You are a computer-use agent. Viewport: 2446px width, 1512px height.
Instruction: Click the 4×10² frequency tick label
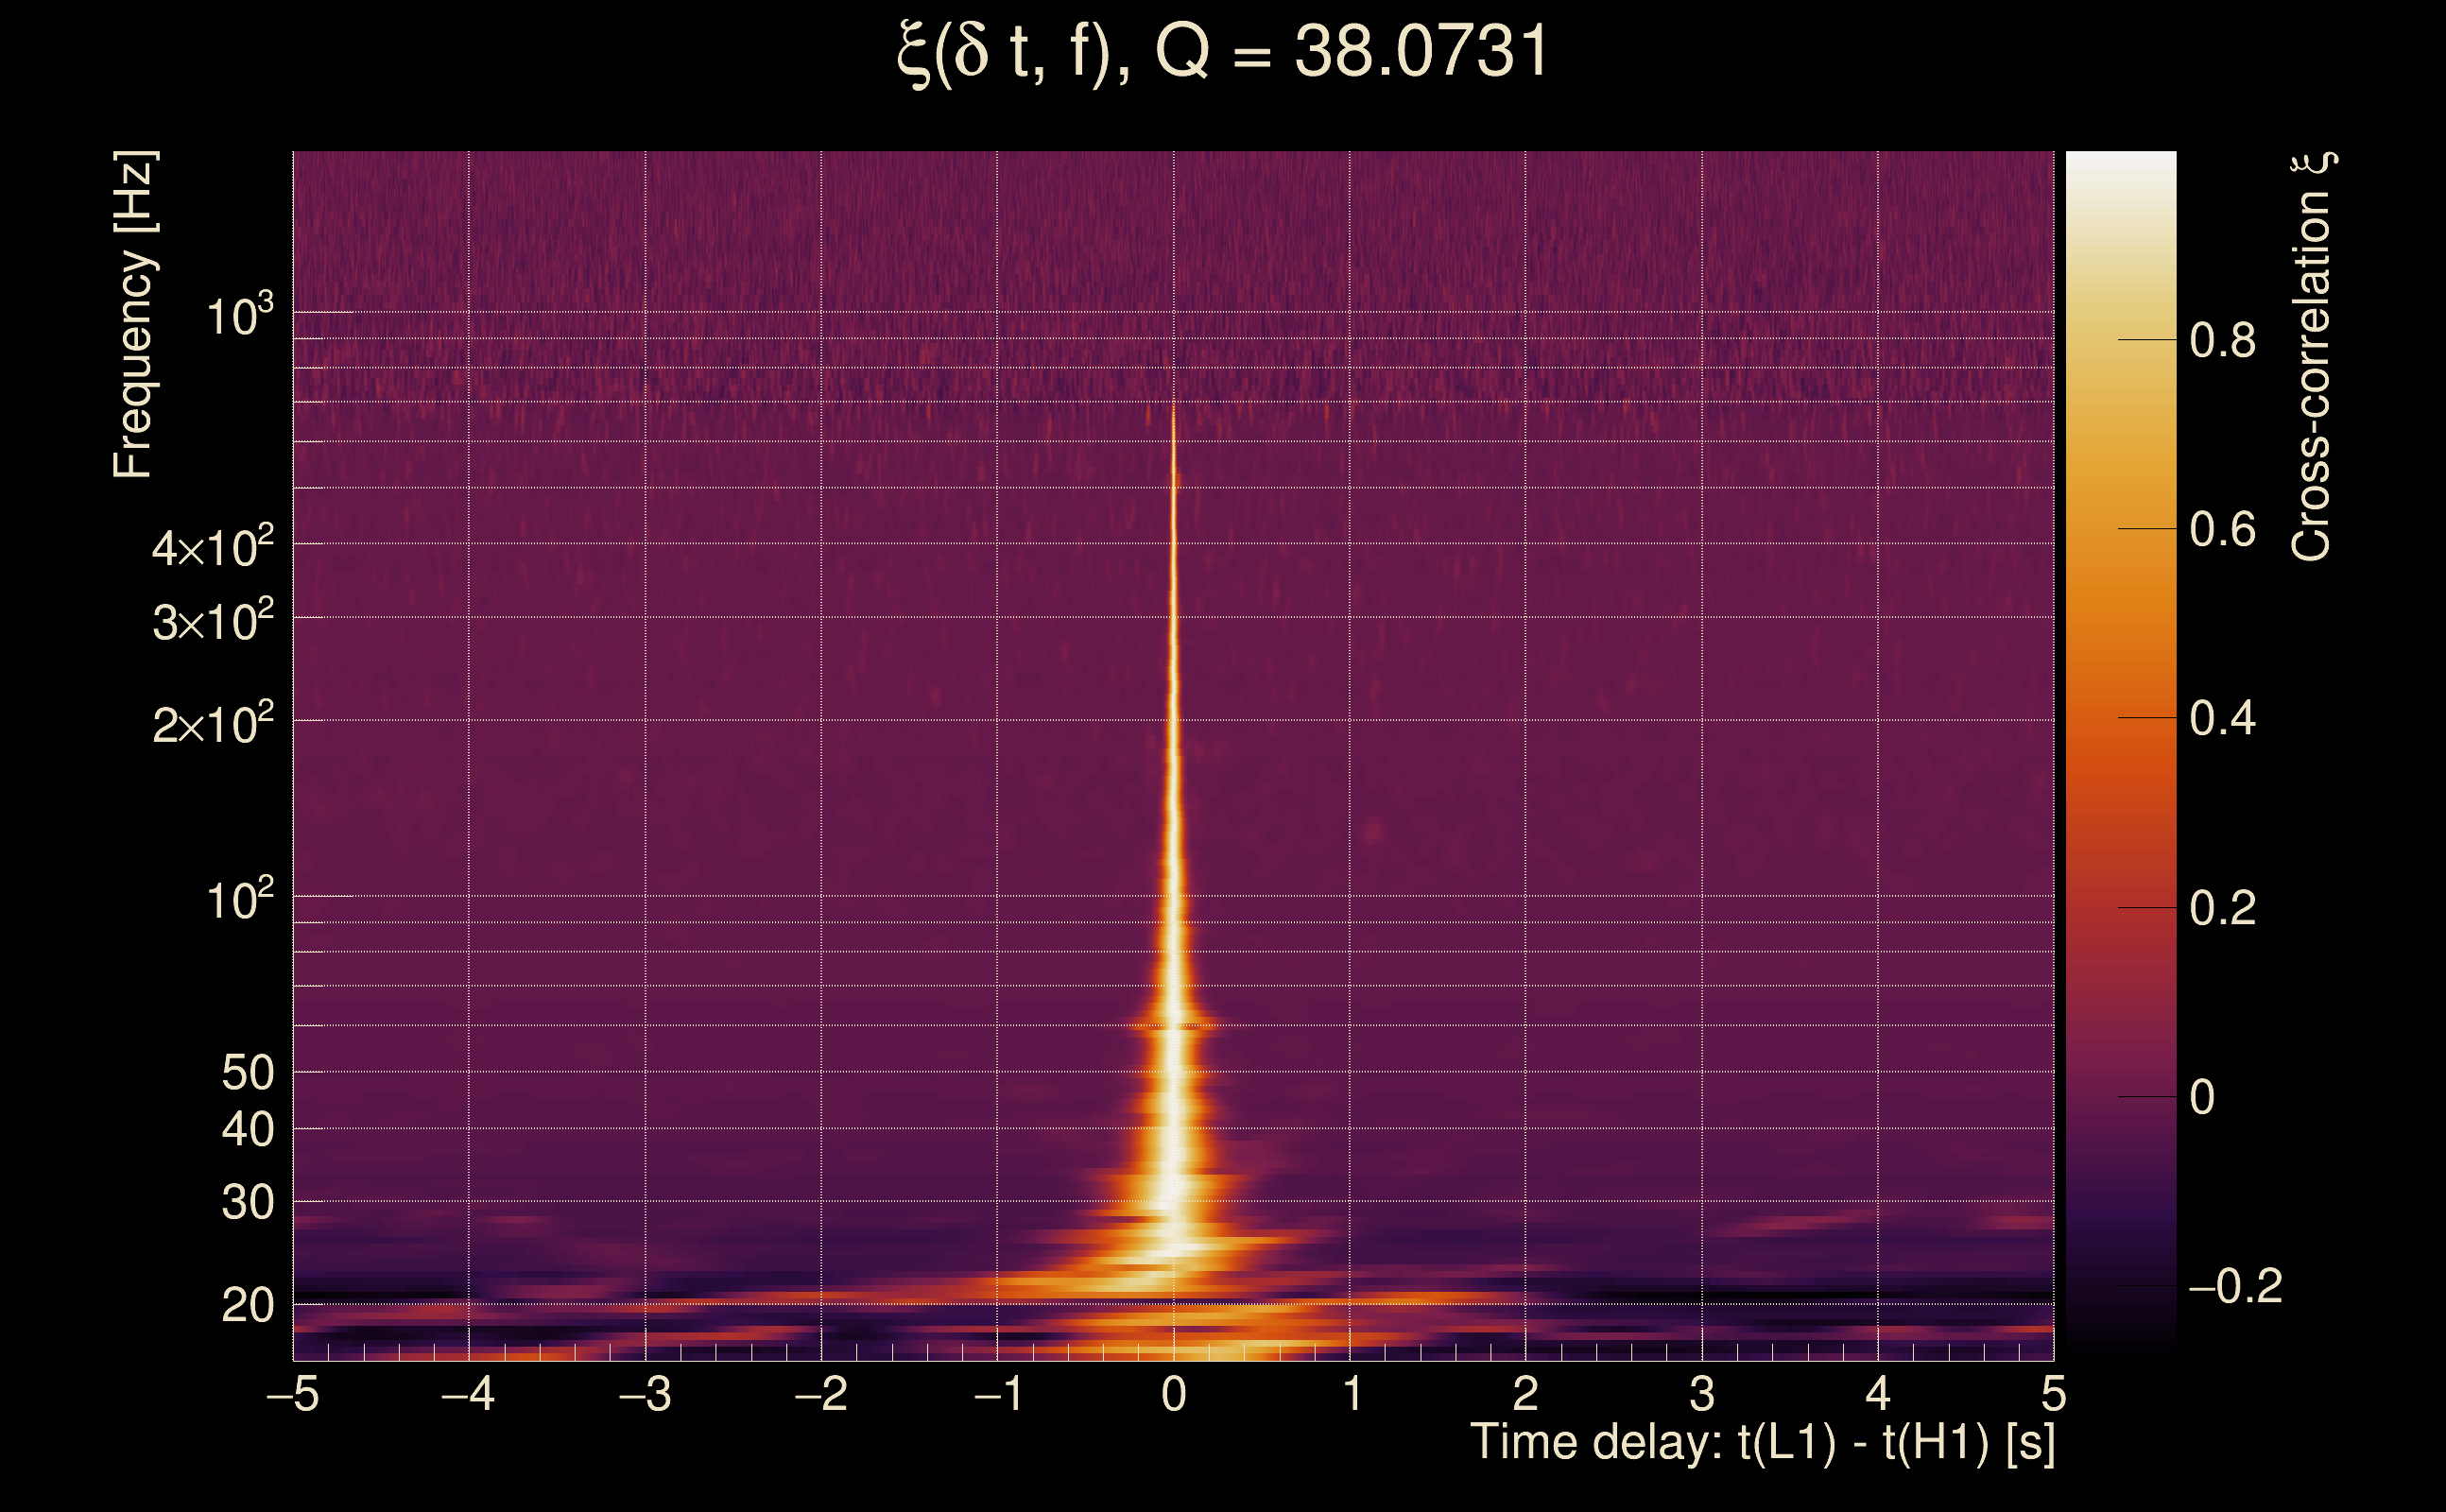[x=212, y=547]
